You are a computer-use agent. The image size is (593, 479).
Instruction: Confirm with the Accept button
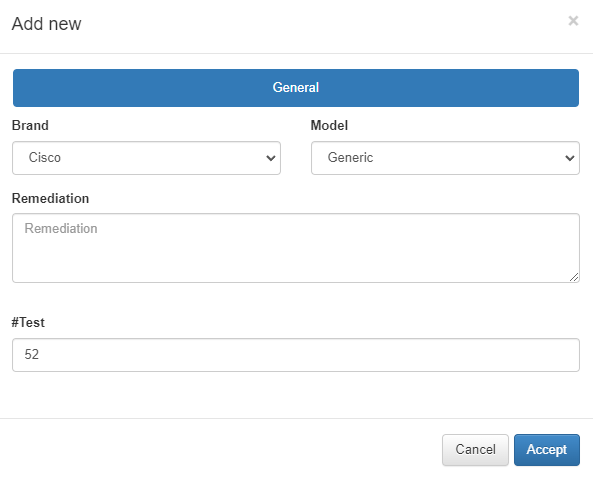click(x=546, y=450)
